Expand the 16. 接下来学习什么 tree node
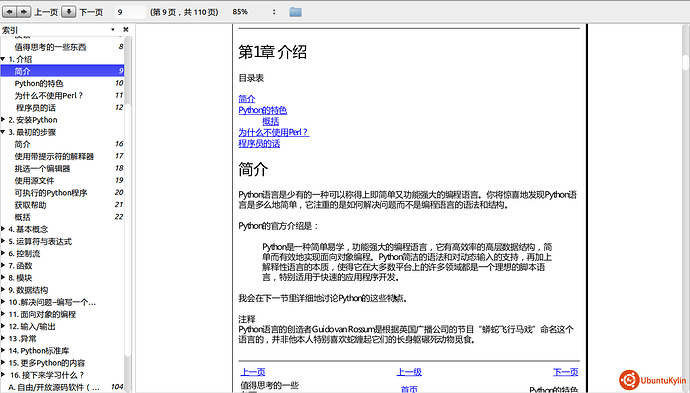The width and height of the screenshot is (690, 393). [3, 375]
